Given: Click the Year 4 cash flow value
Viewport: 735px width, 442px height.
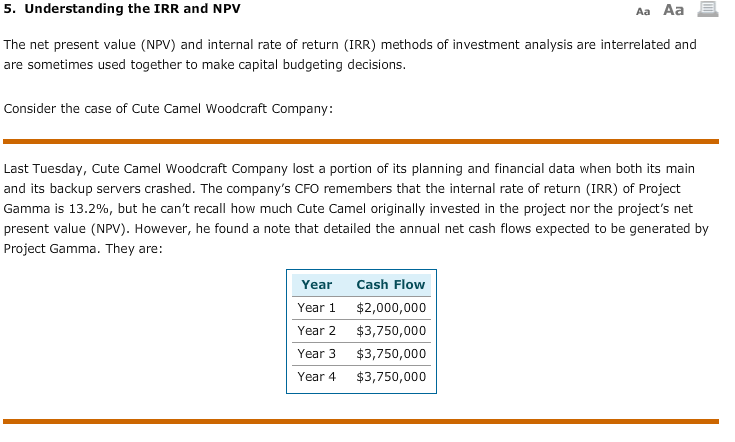Looking at the screenshot, I should click(x=391, y=376).
